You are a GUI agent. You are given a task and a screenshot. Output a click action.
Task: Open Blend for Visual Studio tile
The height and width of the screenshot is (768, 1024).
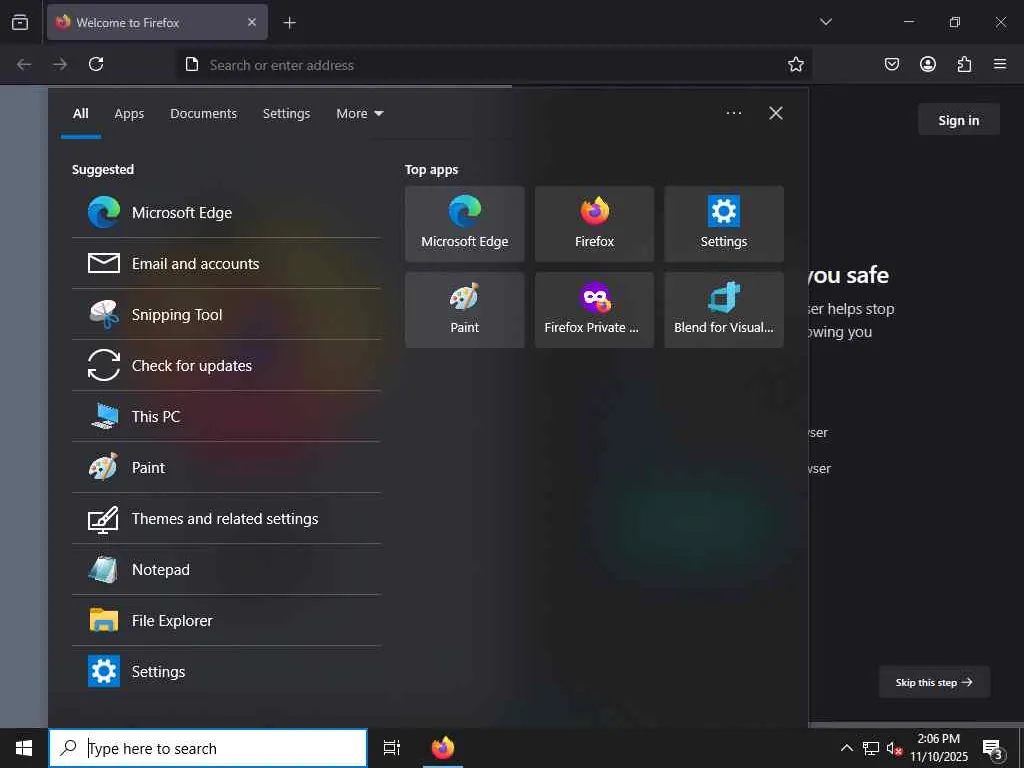(x=724, y=310)
